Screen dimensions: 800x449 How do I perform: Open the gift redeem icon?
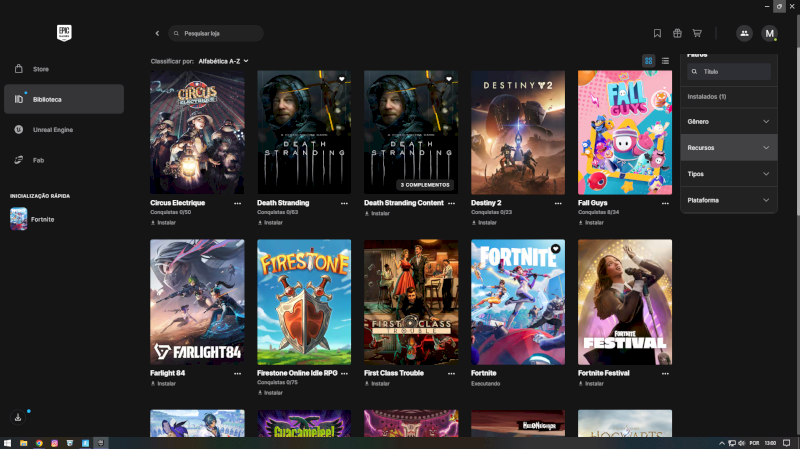coord(677,33)
